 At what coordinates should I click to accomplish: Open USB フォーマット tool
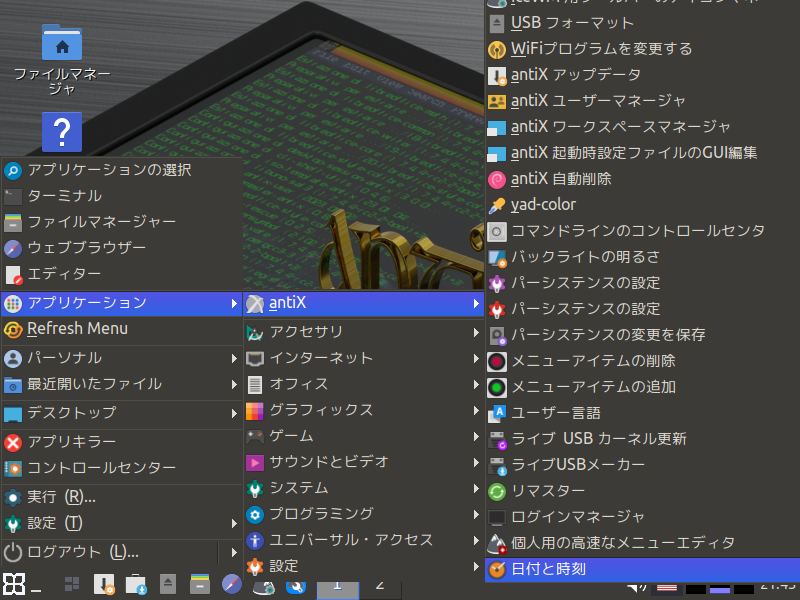click(642, 23)
